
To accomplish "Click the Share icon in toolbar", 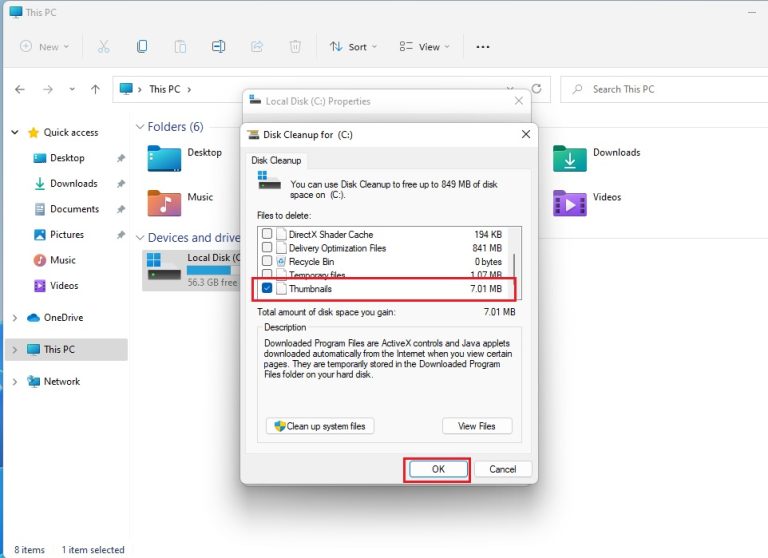I will coord(257,47).
